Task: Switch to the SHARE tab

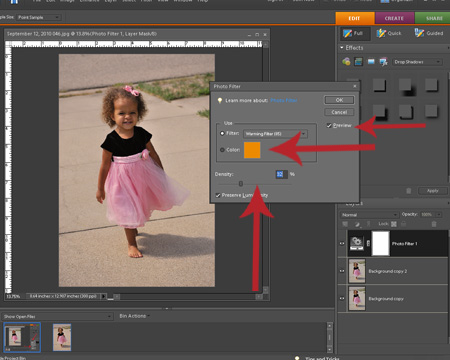Action: tap(433, 18)
